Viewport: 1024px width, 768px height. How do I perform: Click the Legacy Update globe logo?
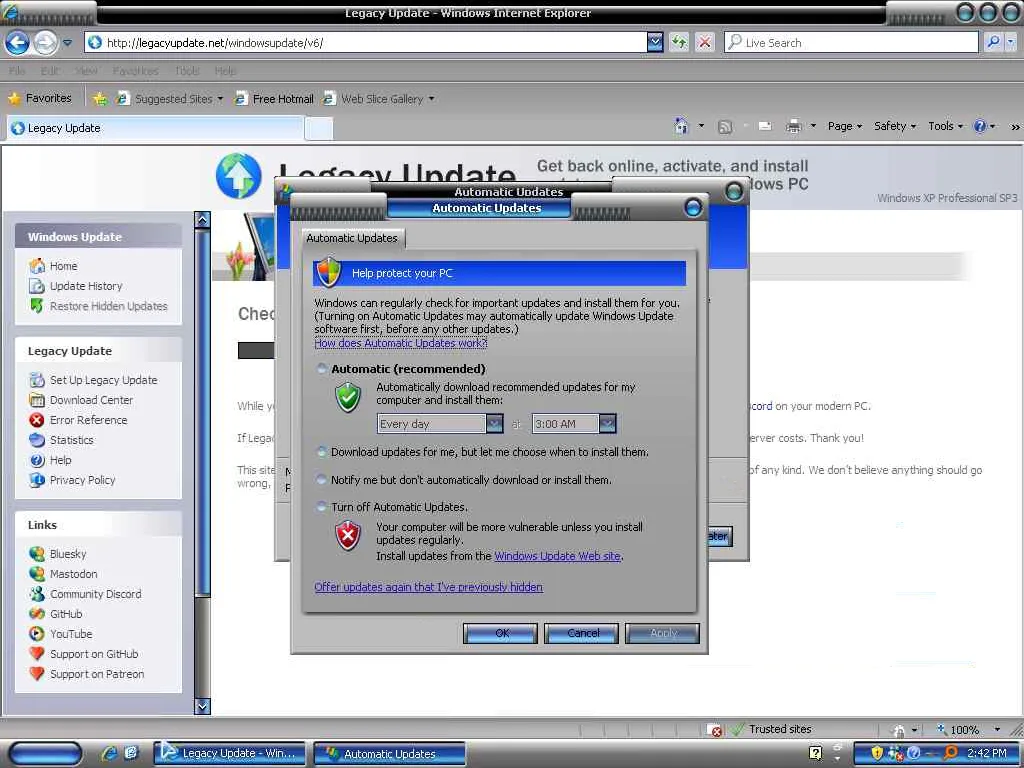238,176
